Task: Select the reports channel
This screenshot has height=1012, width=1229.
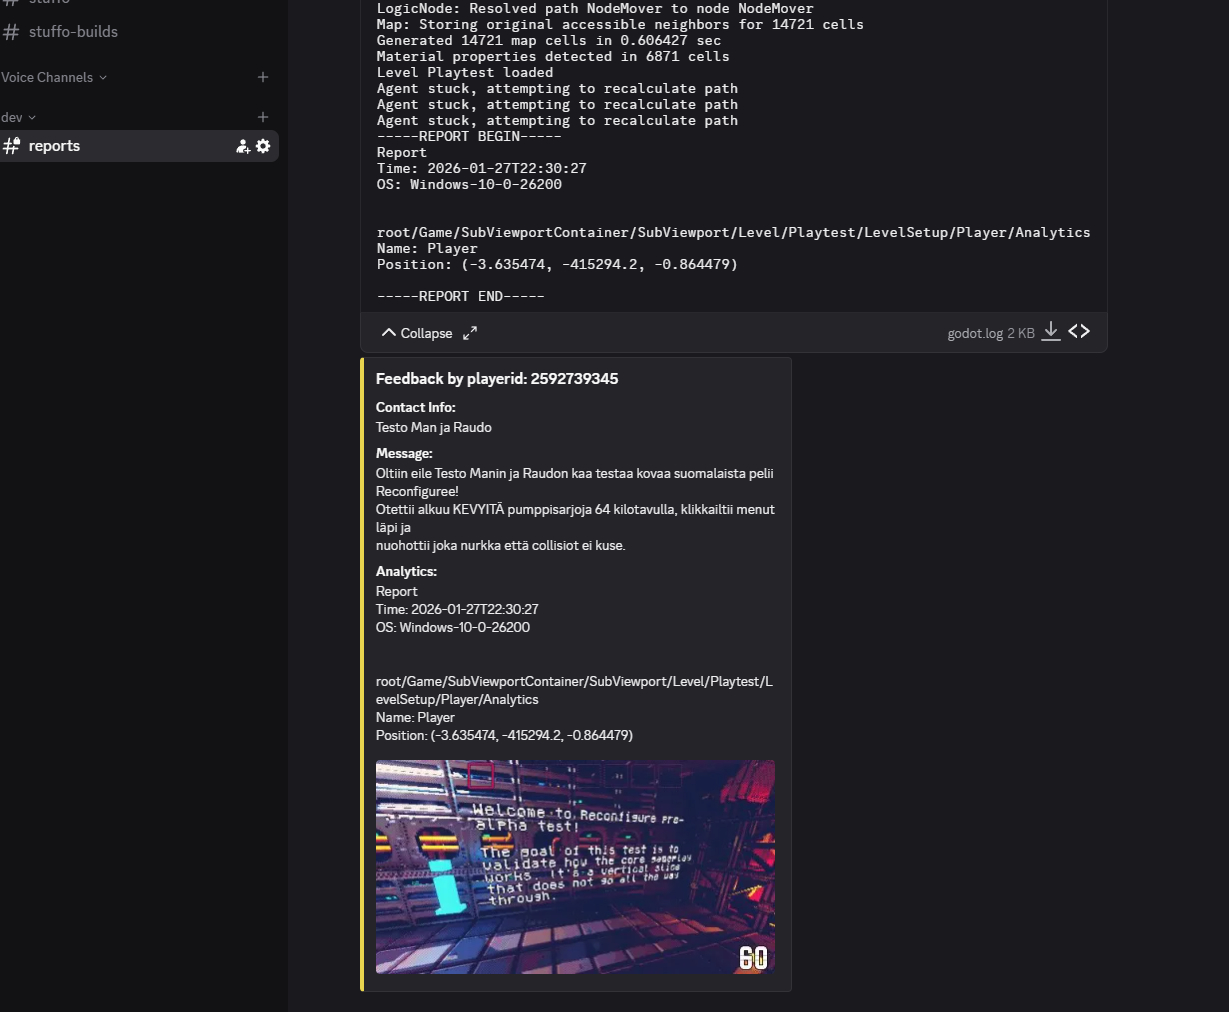Action: 54,146
